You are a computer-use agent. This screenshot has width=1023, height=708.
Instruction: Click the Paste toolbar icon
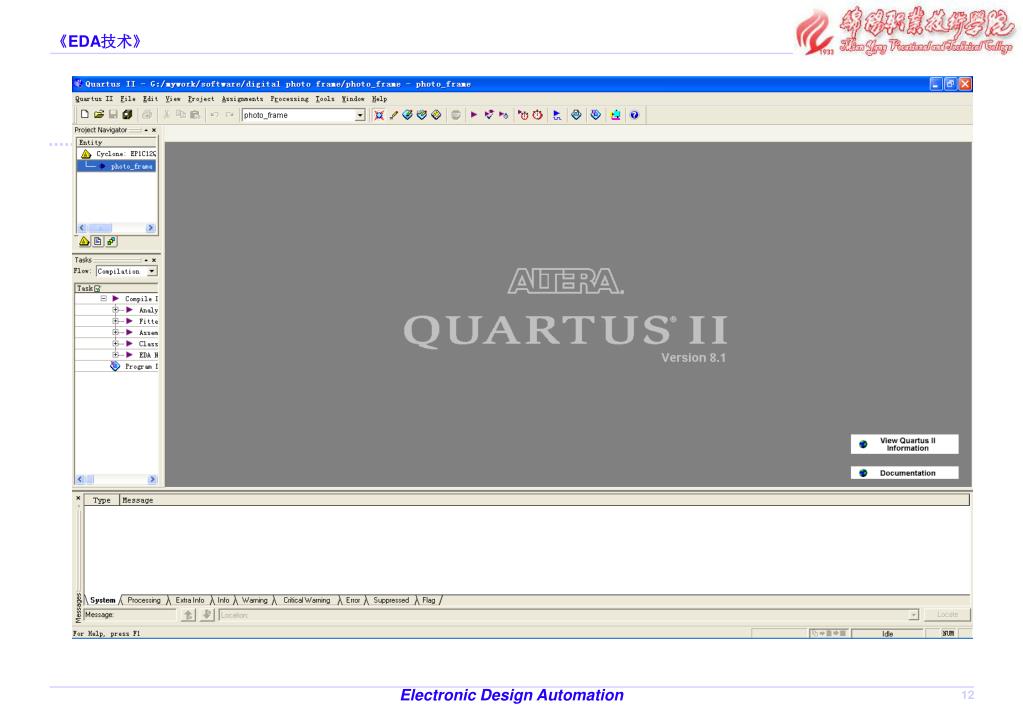click(194, 115)
